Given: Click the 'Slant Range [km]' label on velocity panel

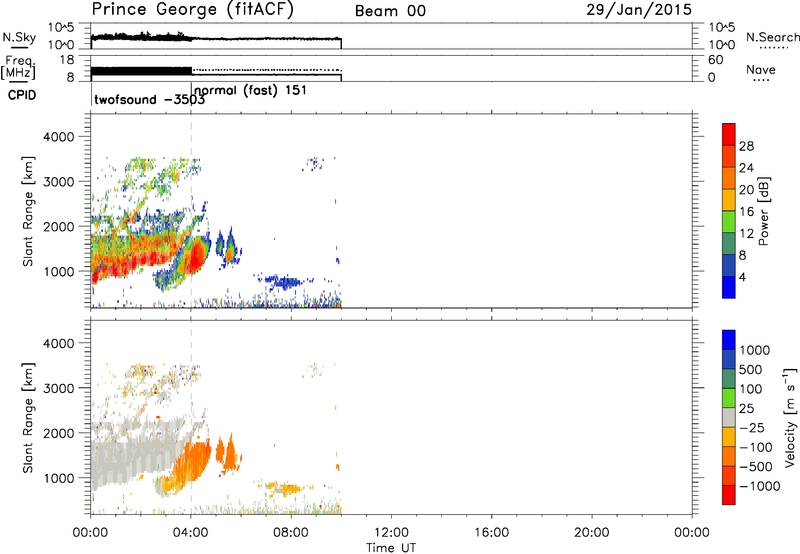Looking at the screenshot, I should (x=28, y=418).
